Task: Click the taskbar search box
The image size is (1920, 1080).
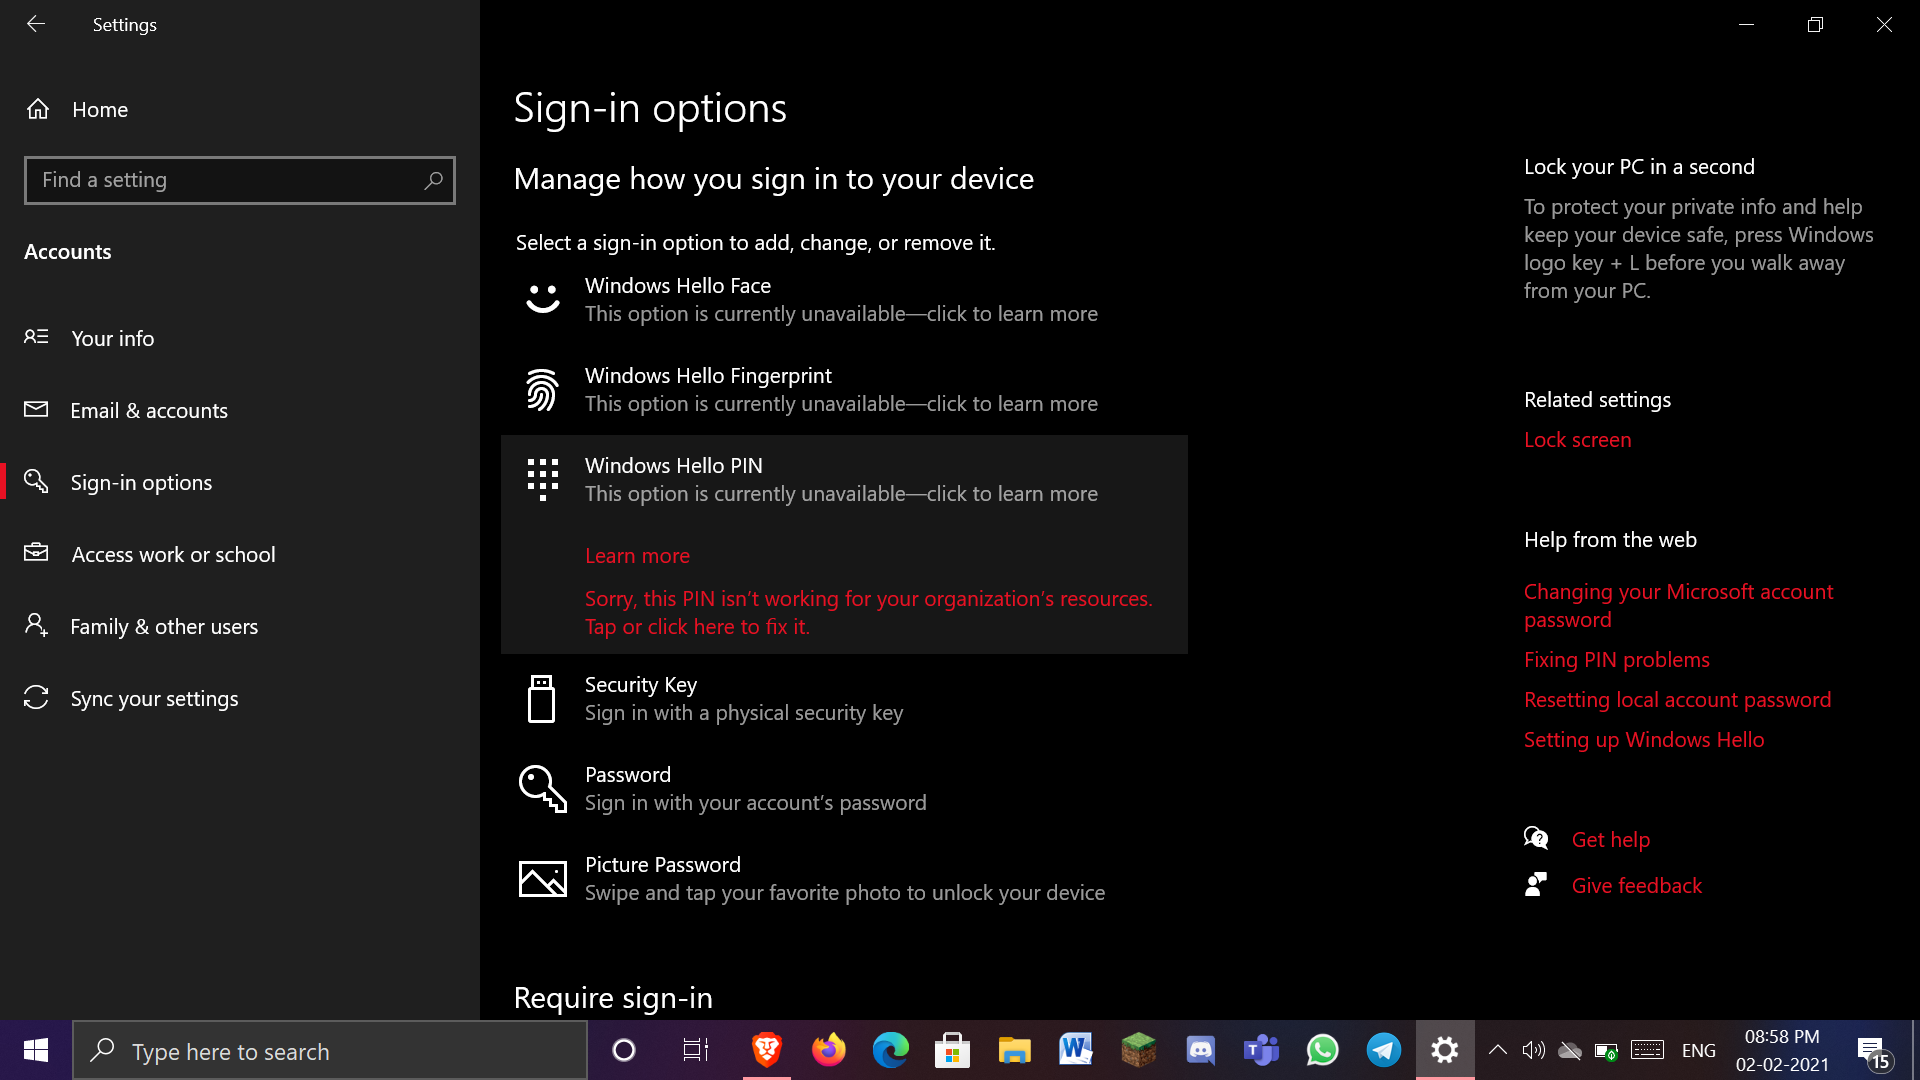Action: click(330, 1051)
